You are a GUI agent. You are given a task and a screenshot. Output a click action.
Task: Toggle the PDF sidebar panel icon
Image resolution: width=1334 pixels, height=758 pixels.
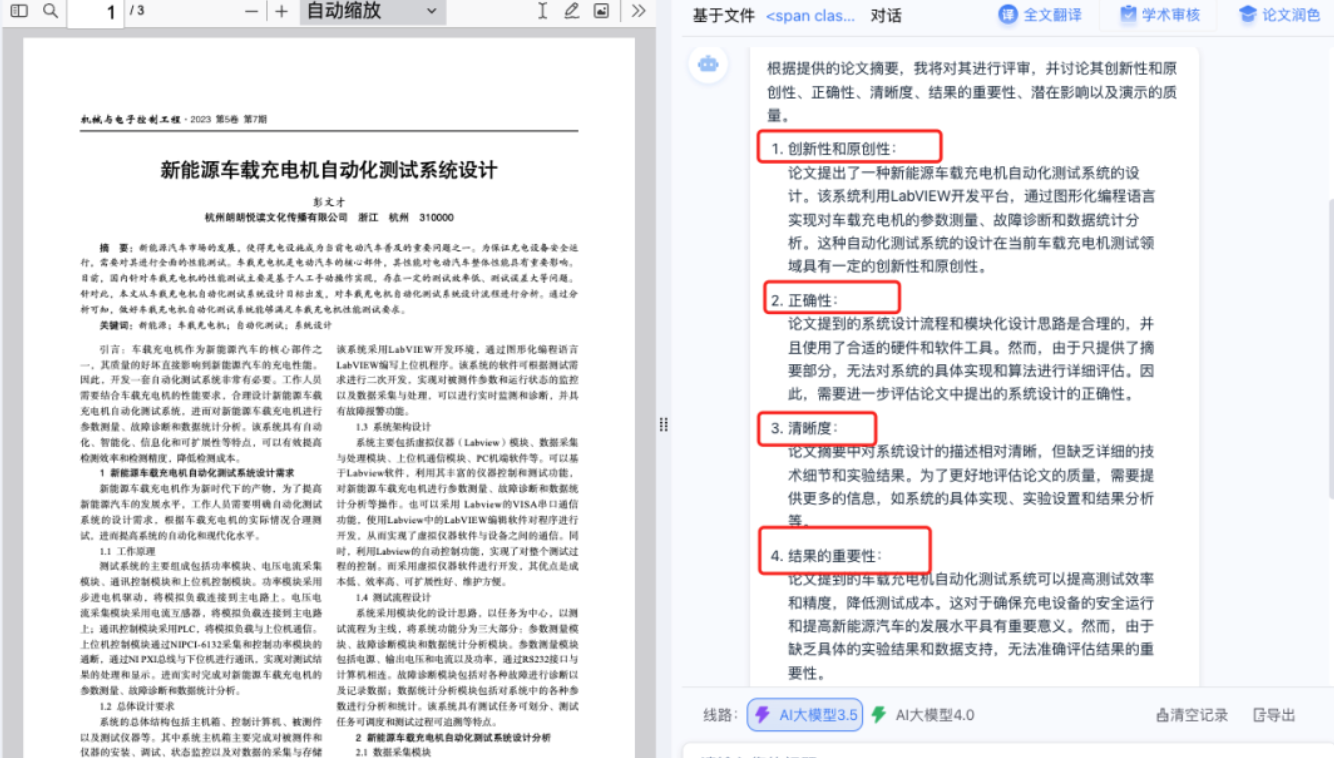point(19,11)
